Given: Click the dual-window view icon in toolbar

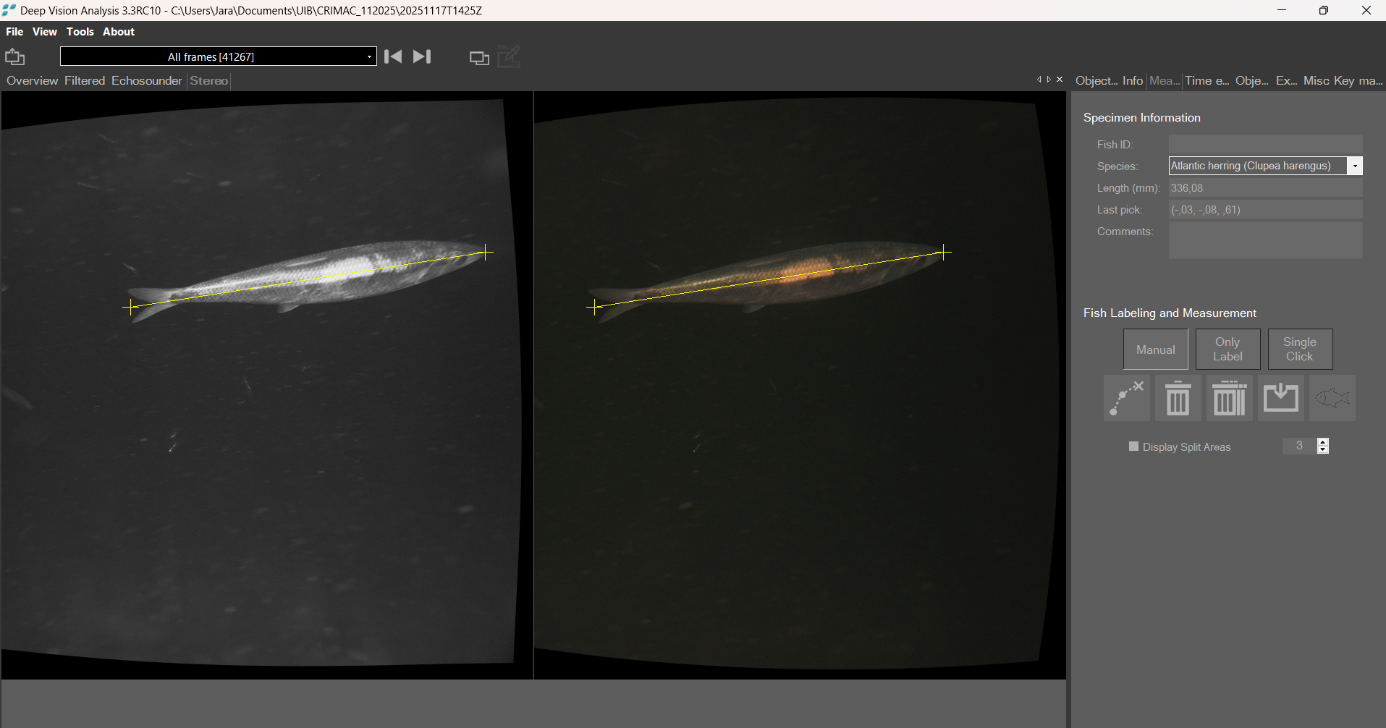Looking at the screenshot, I should (x=479, y=58).
